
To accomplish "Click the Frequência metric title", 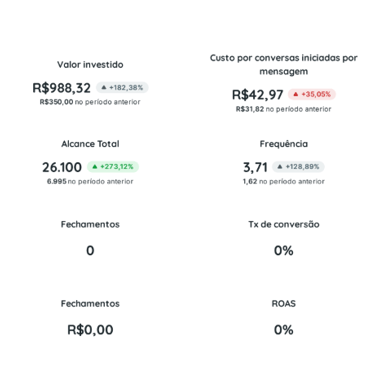I will pos(284,144).
